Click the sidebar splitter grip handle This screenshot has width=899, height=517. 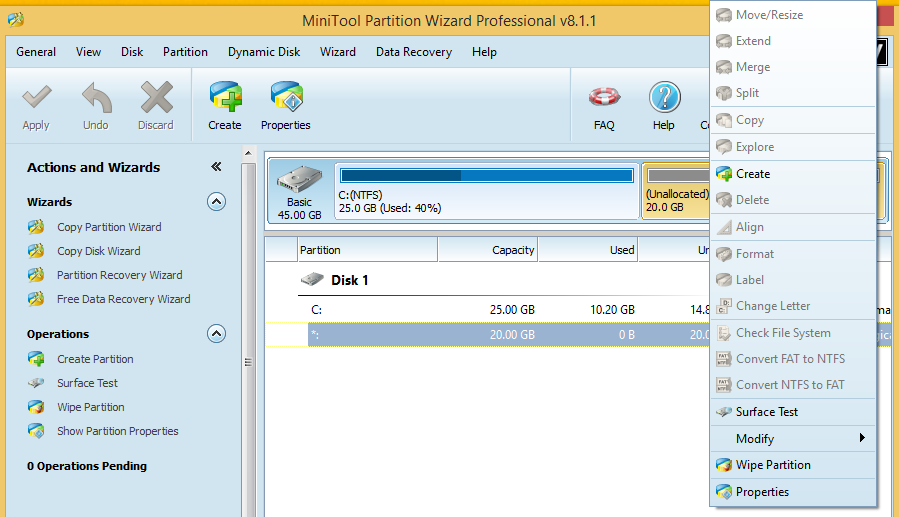(248, 362)
